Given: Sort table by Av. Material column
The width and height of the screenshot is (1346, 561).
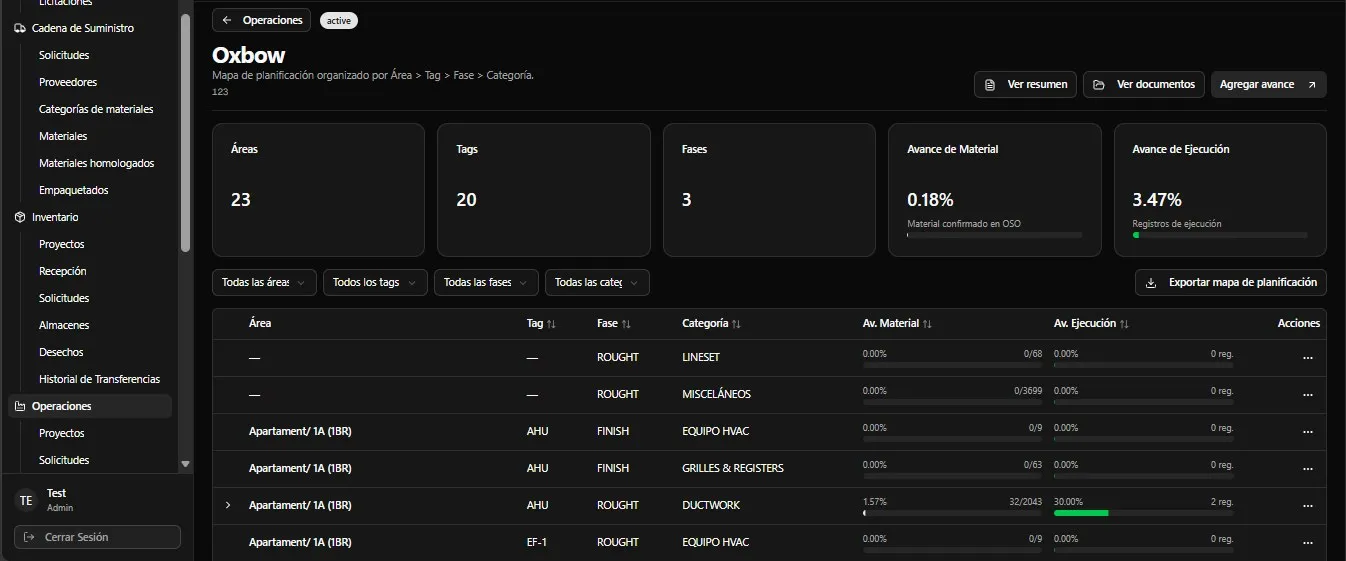Looking at the screenshot, I should pos(898,324).
